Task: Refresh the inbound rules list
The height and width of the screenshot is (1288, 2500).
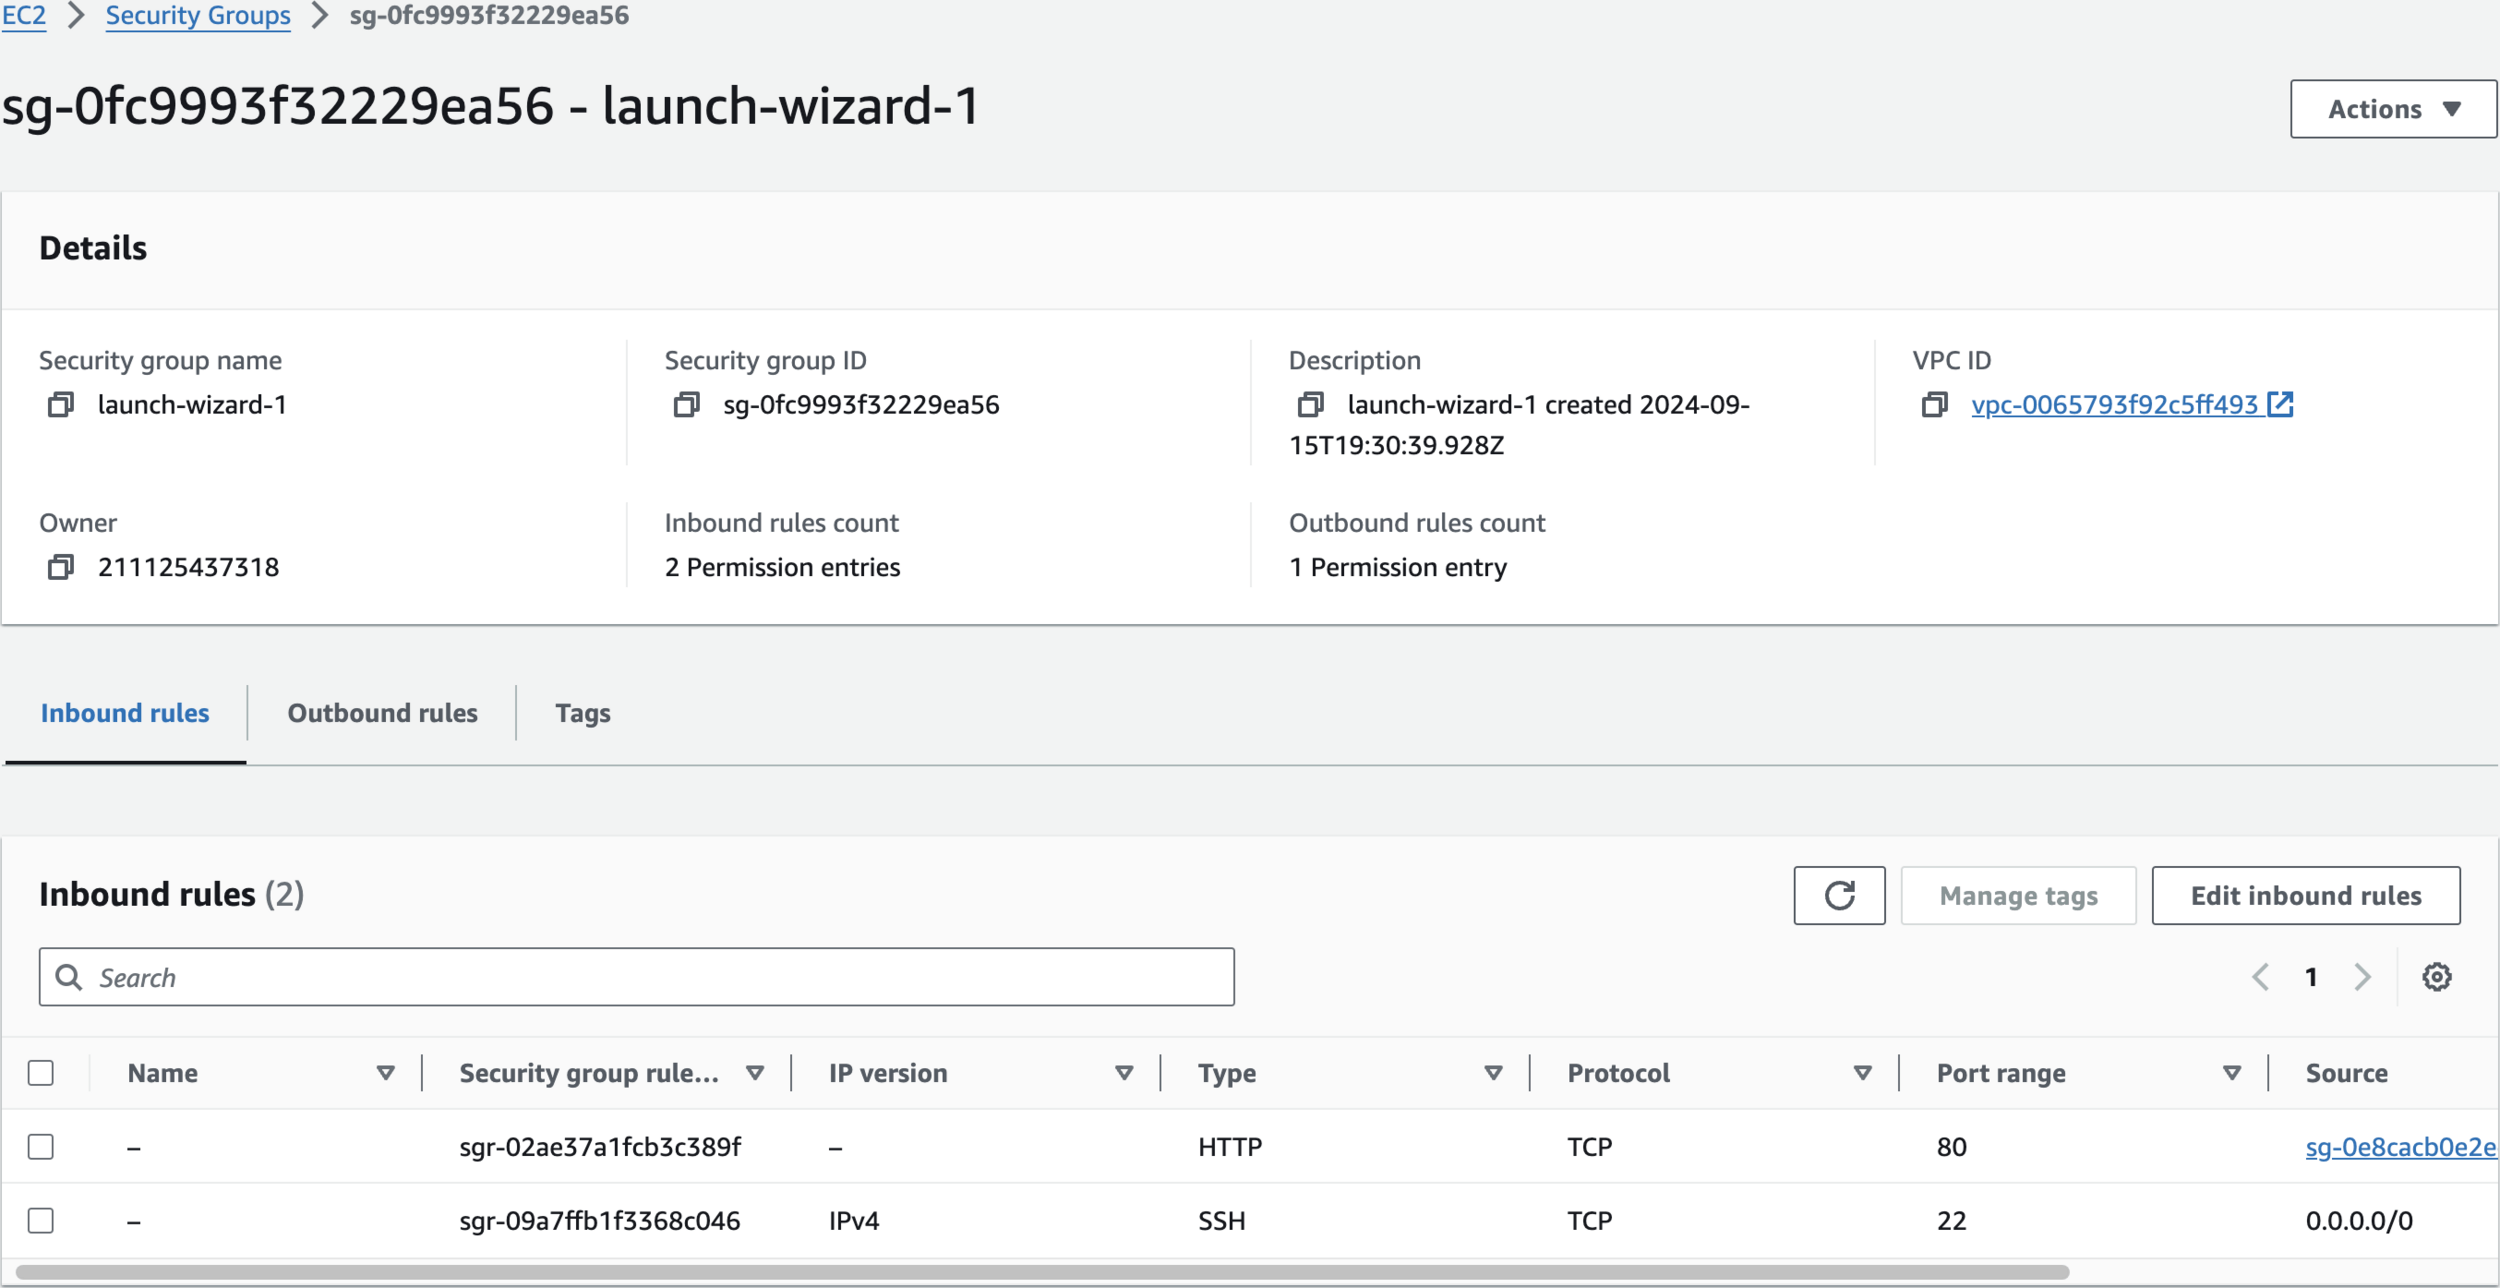Action: [1838, 895]
